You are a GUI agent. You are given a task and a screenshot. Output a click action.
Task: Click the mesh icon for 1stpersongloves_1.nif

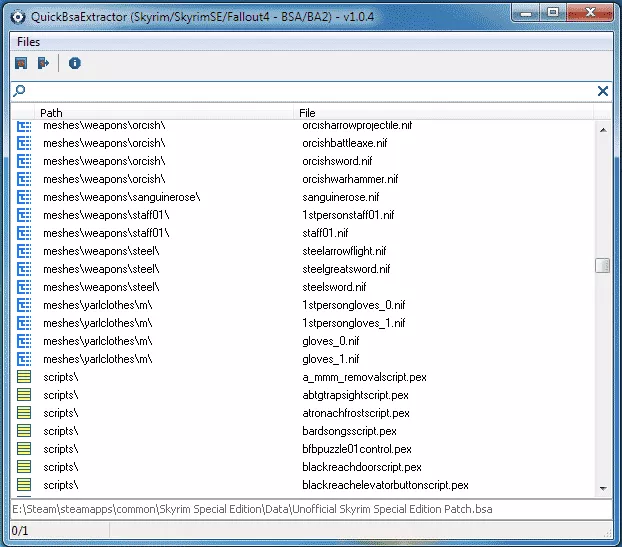[x=24, y=323]
